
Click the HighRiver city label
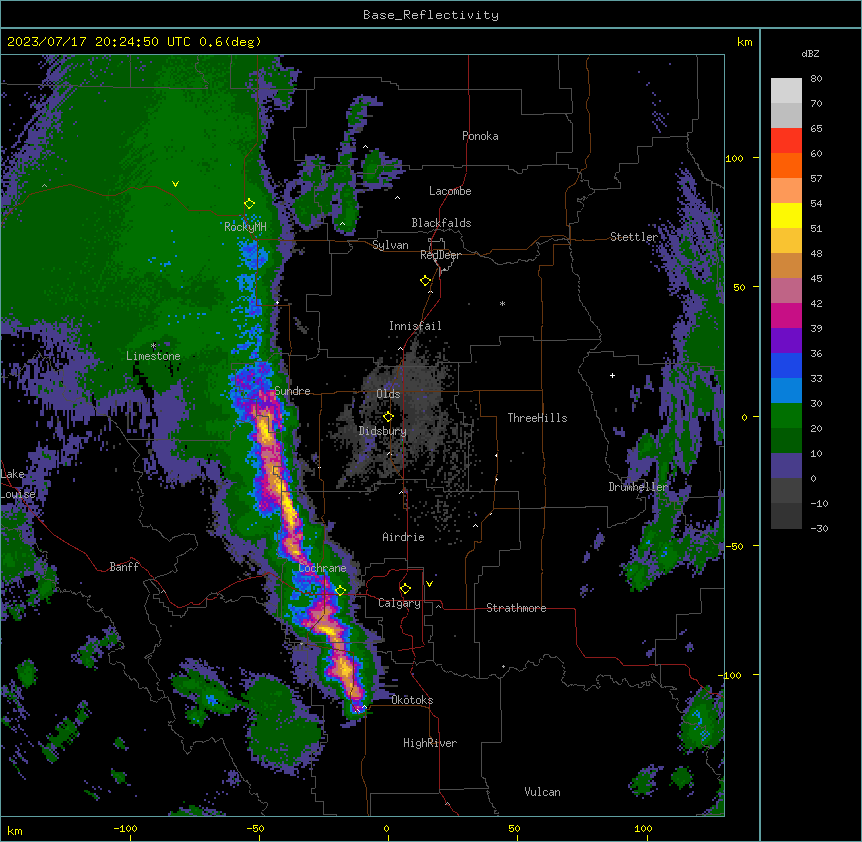point(430,743)
